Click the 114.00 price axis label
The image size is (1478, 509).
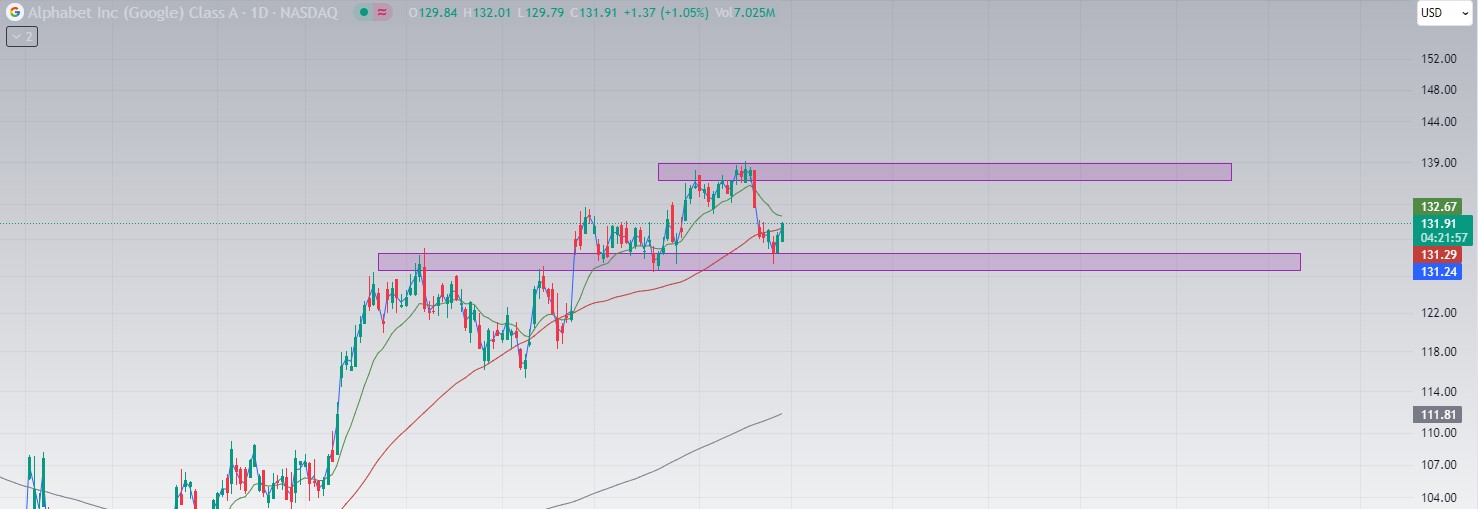pos(1437,392)
